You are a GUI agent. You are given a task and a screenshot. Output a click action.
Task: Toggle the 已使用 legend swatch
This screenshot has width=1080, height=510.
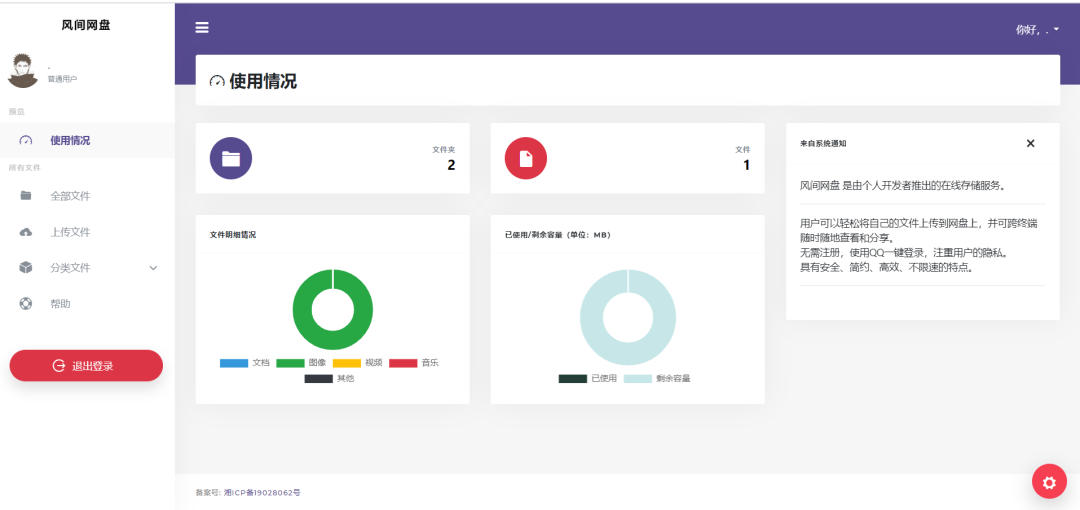(572, 379)
